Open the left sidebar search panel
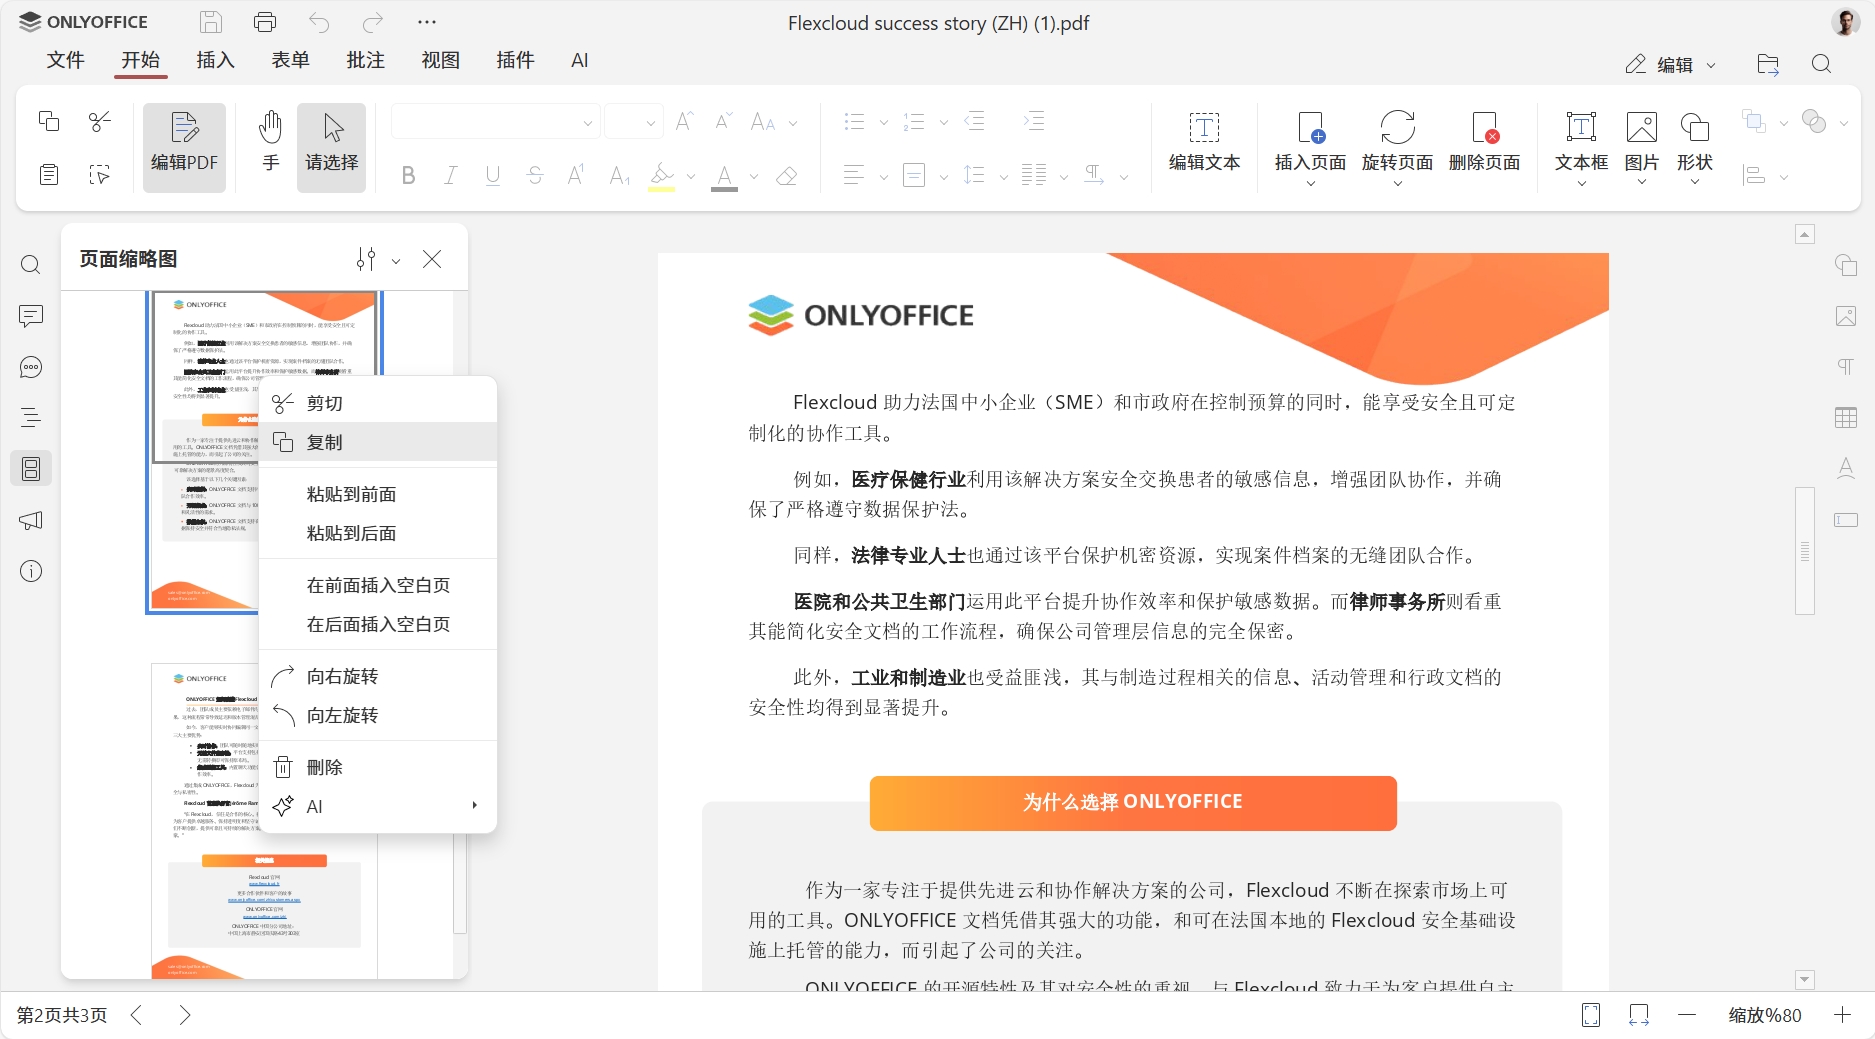 [31, 265]
